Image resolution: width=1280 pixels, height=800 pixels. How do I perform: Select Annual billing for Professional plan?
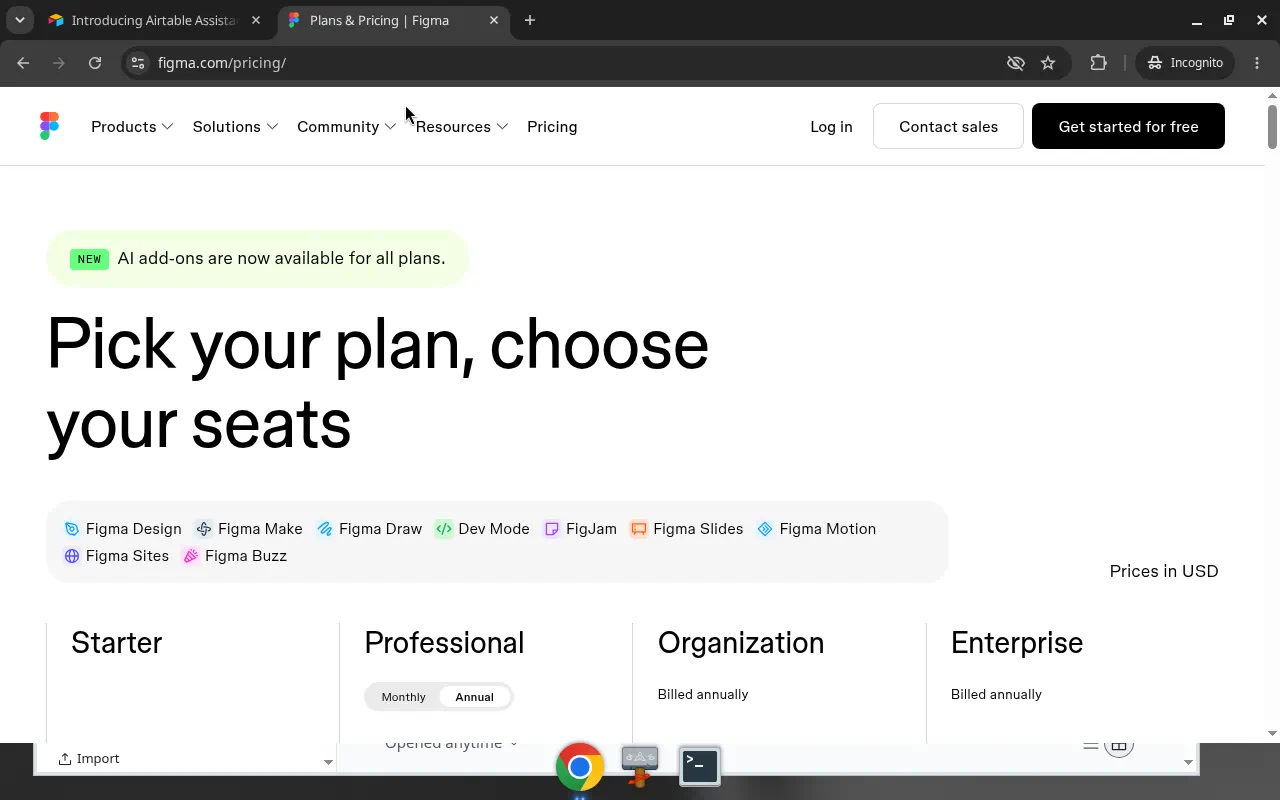coord(475,697)
